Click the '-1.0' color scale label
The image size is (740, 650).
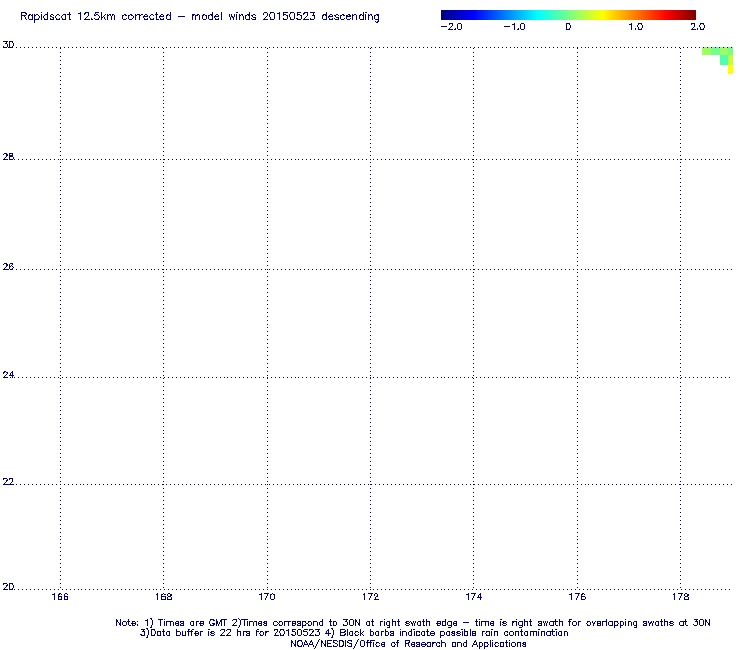pos(514,27)
